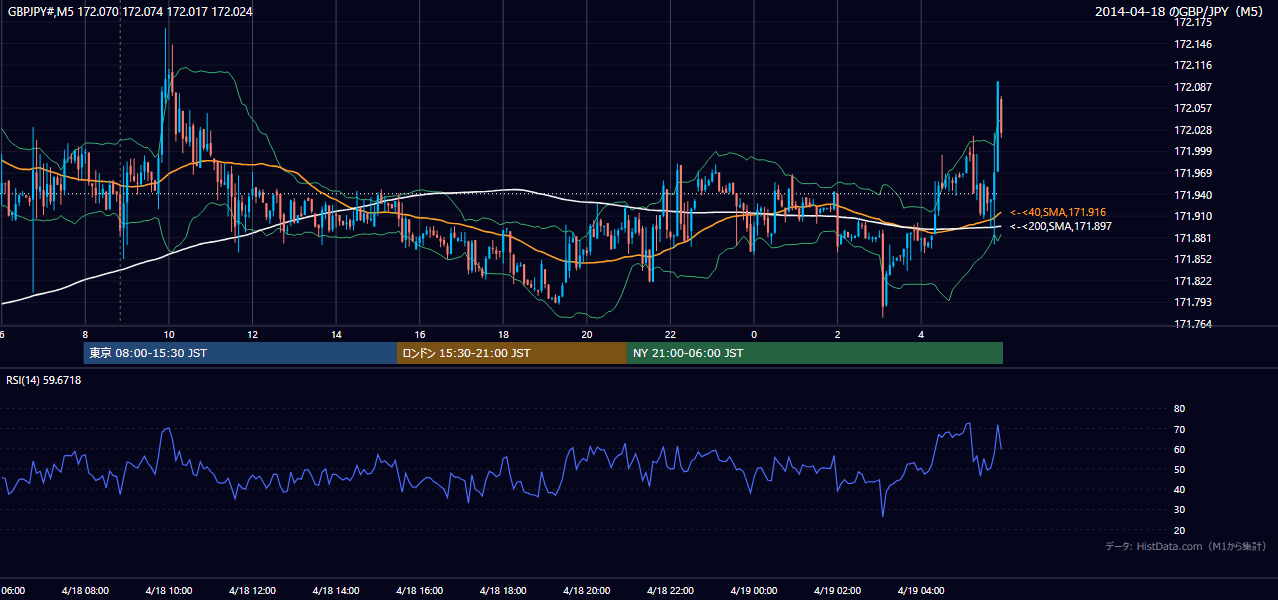Click price axis value 171.881
1278x600 pixels.
1193,238
